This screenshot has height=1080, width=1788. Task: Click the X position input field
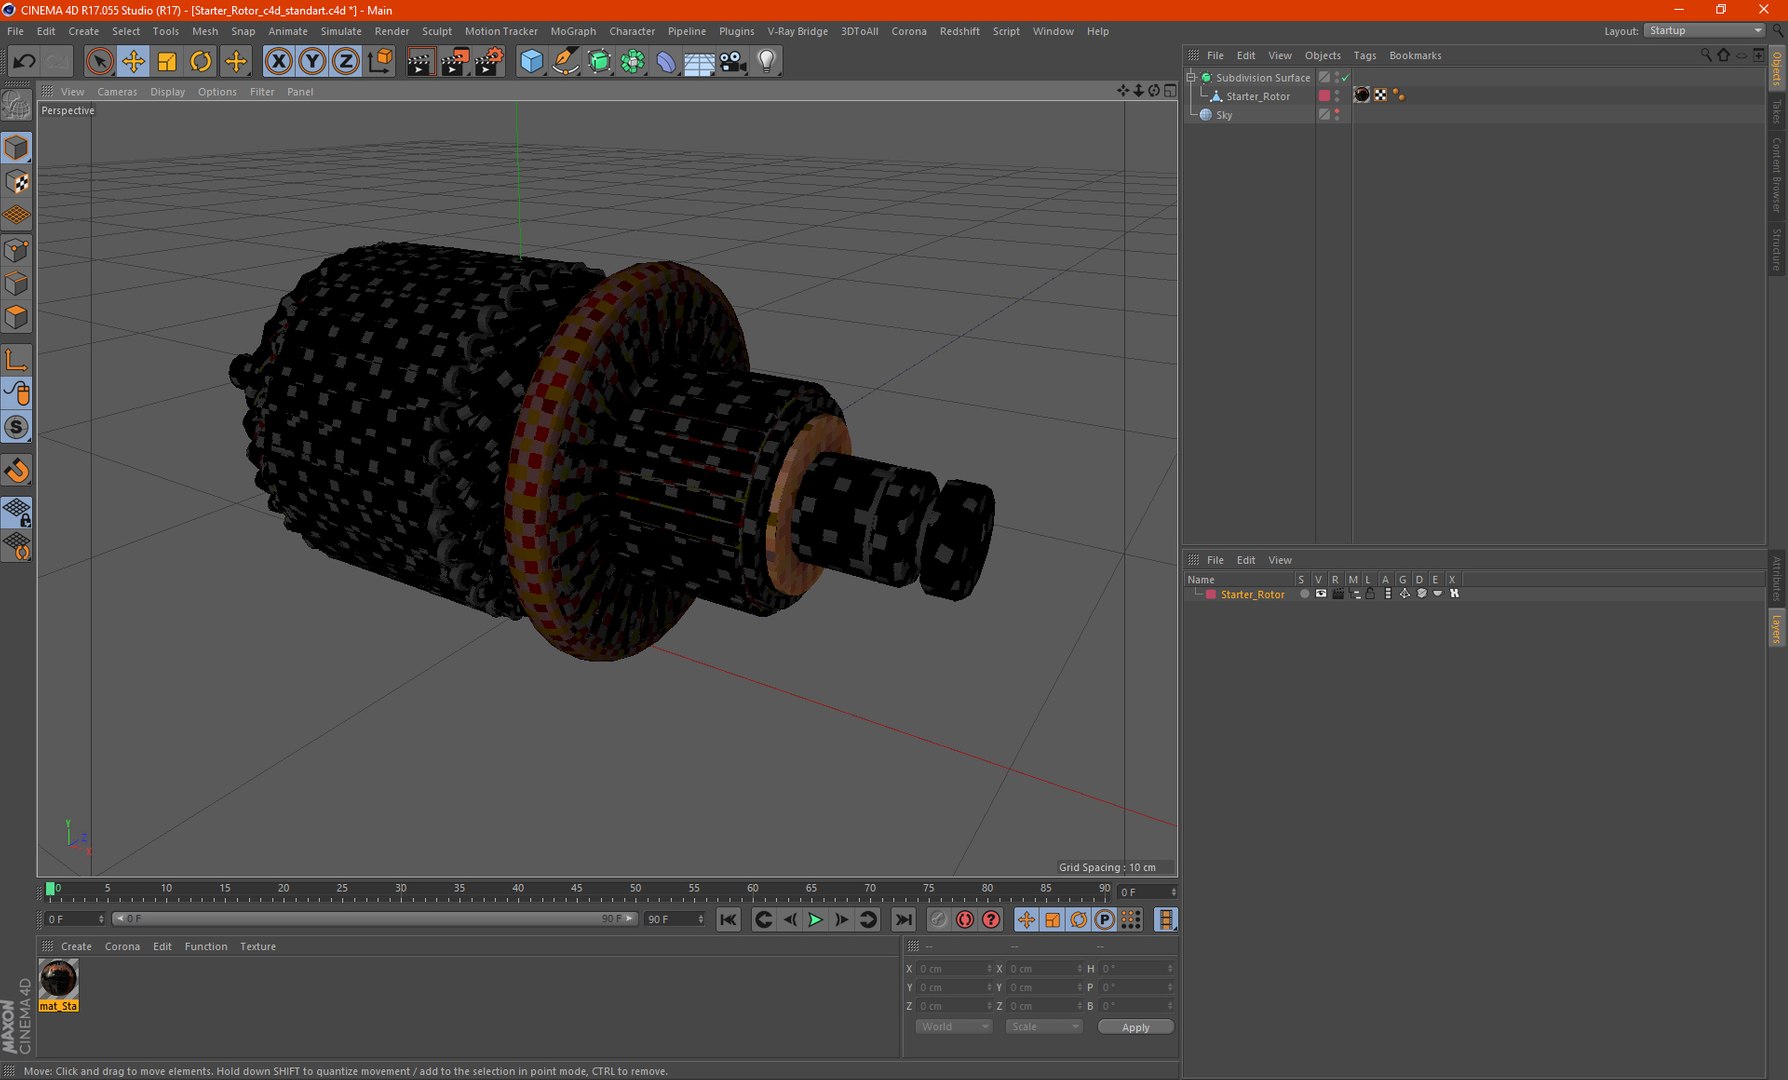click(955, 969)
